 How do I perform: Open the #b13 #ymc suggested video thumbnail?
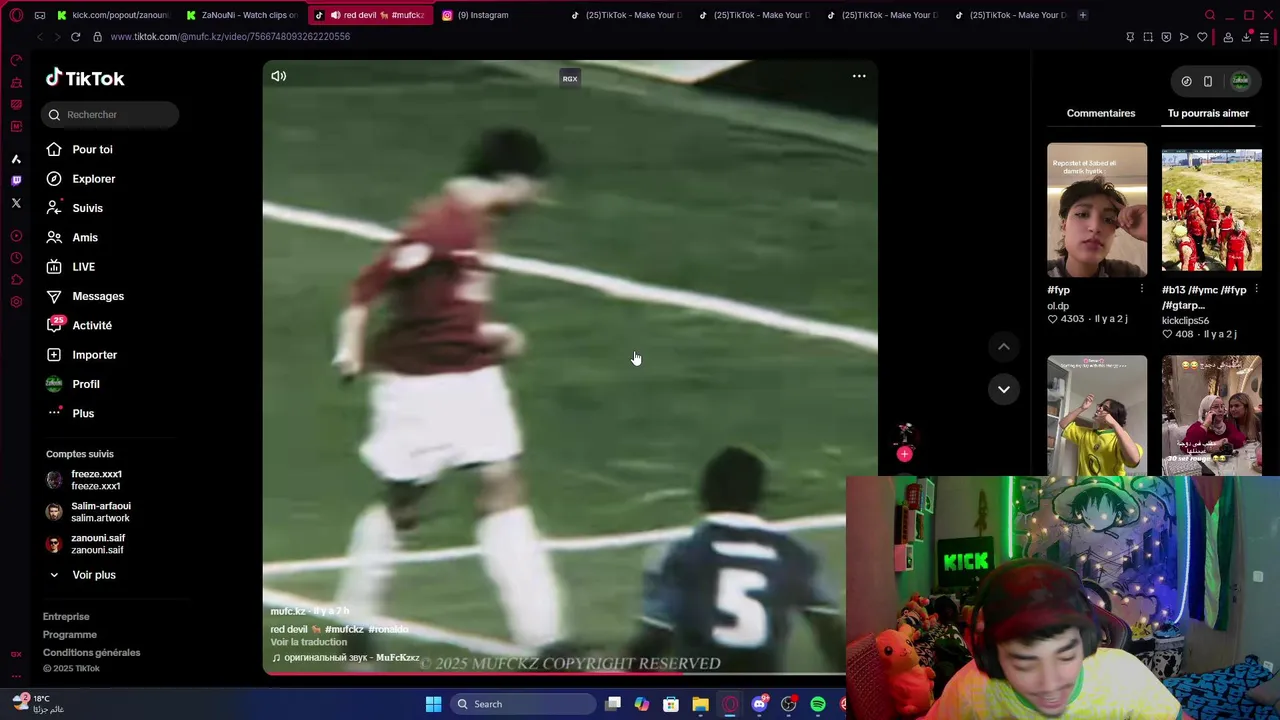(1211, 210)
